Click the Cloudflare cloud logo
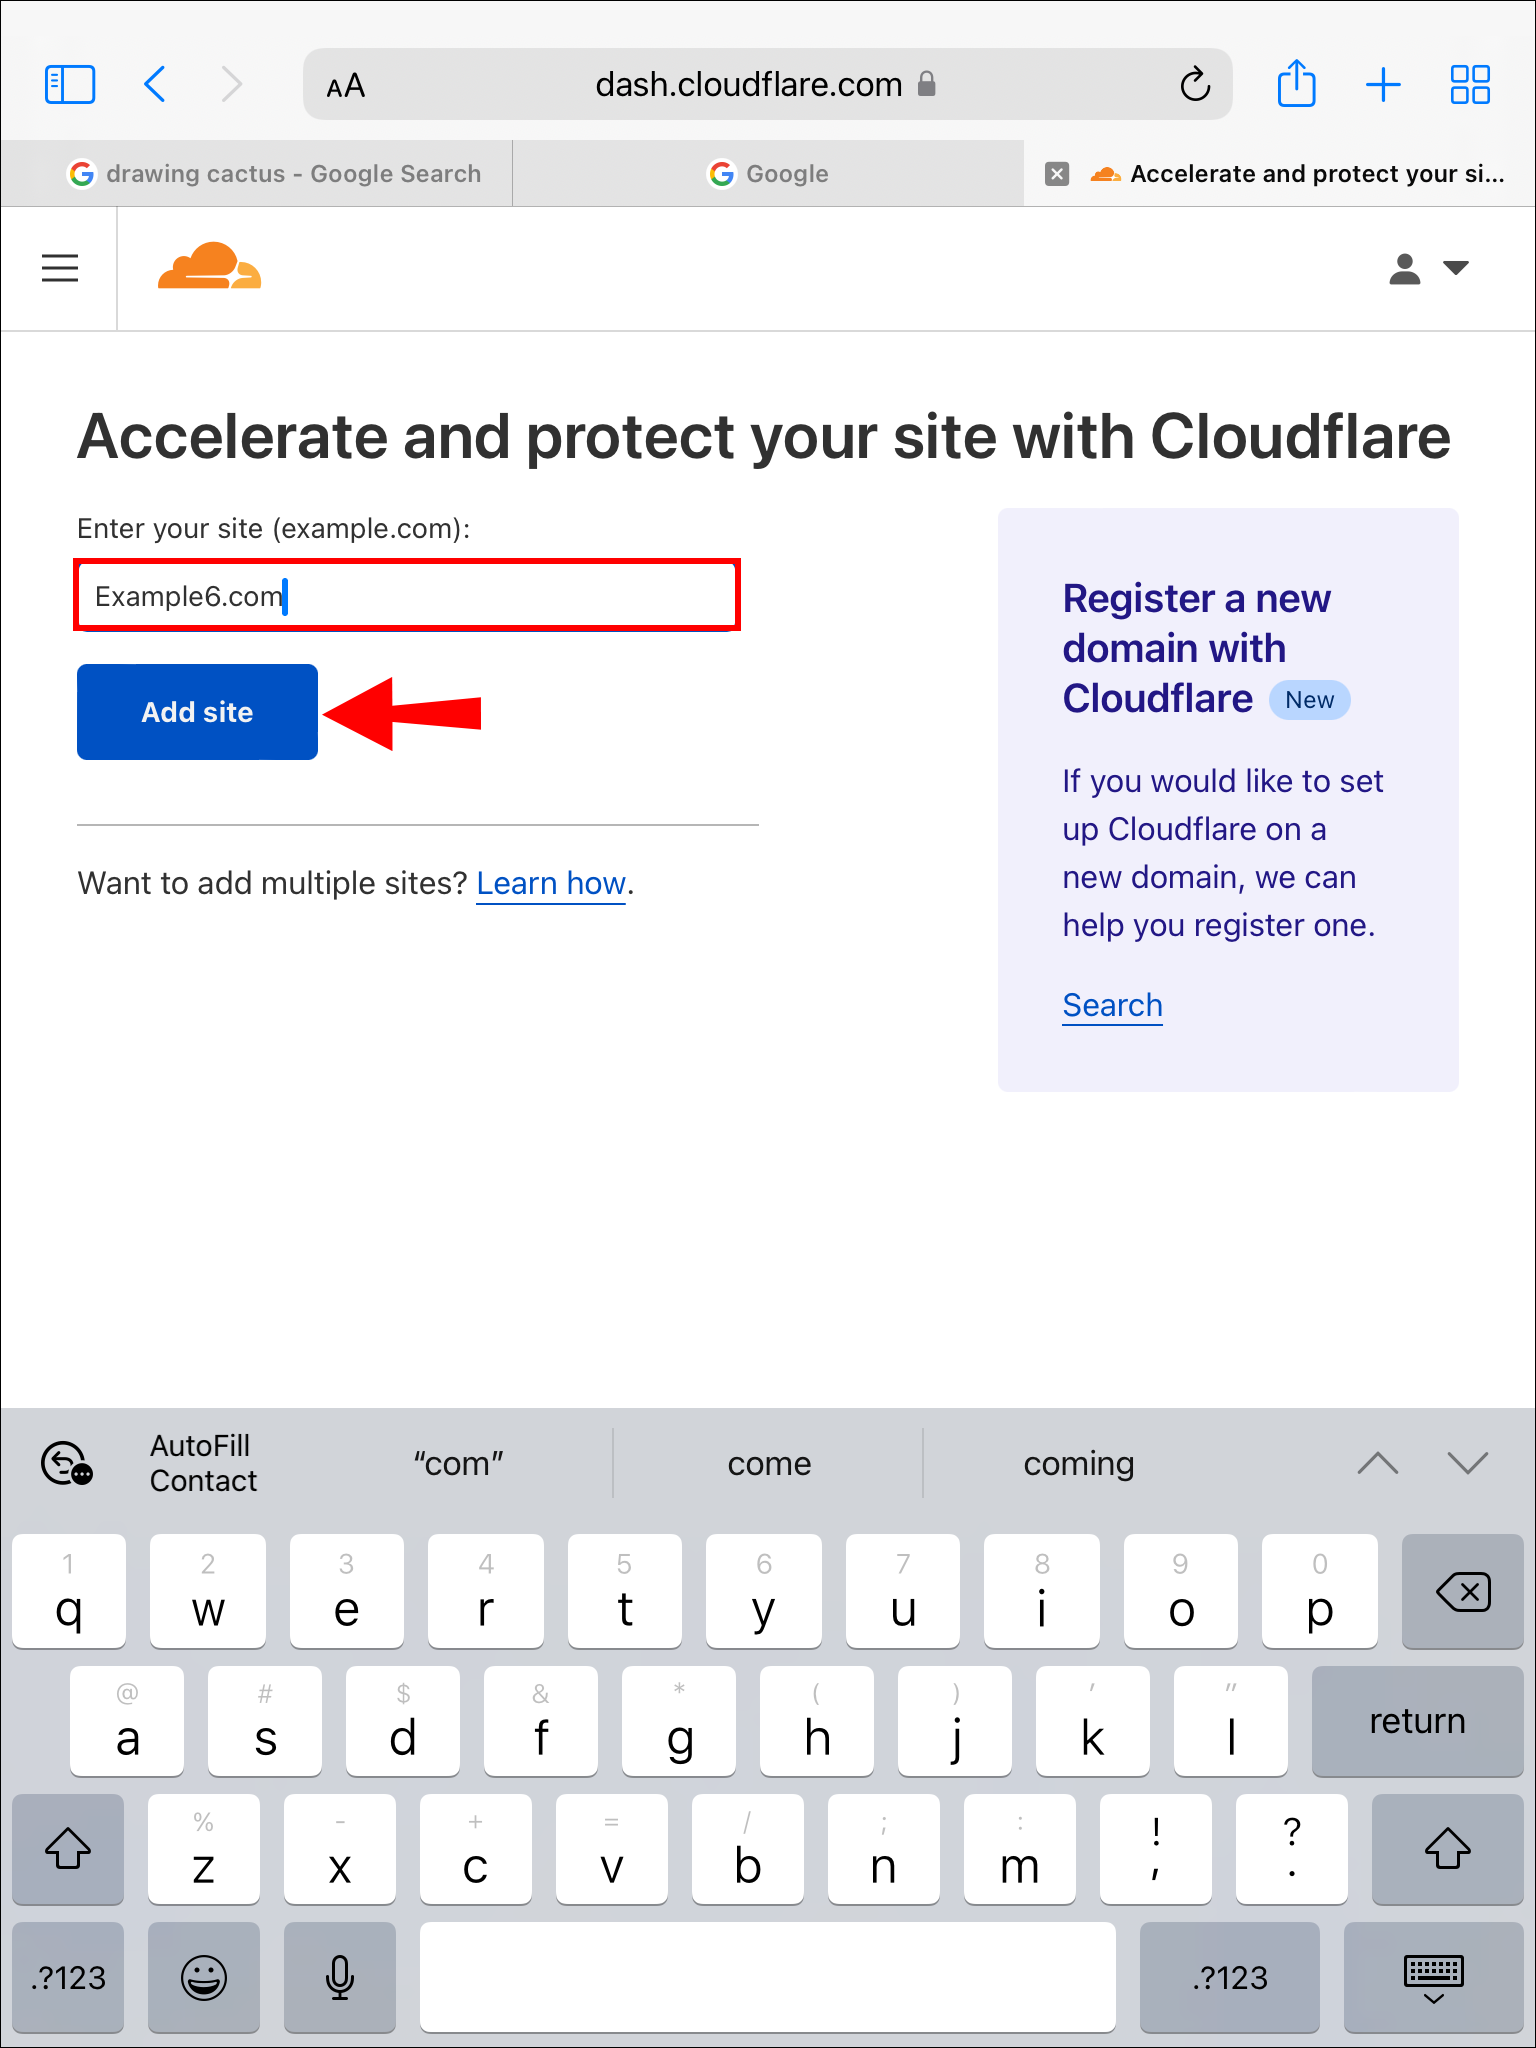 click(210, 267)
